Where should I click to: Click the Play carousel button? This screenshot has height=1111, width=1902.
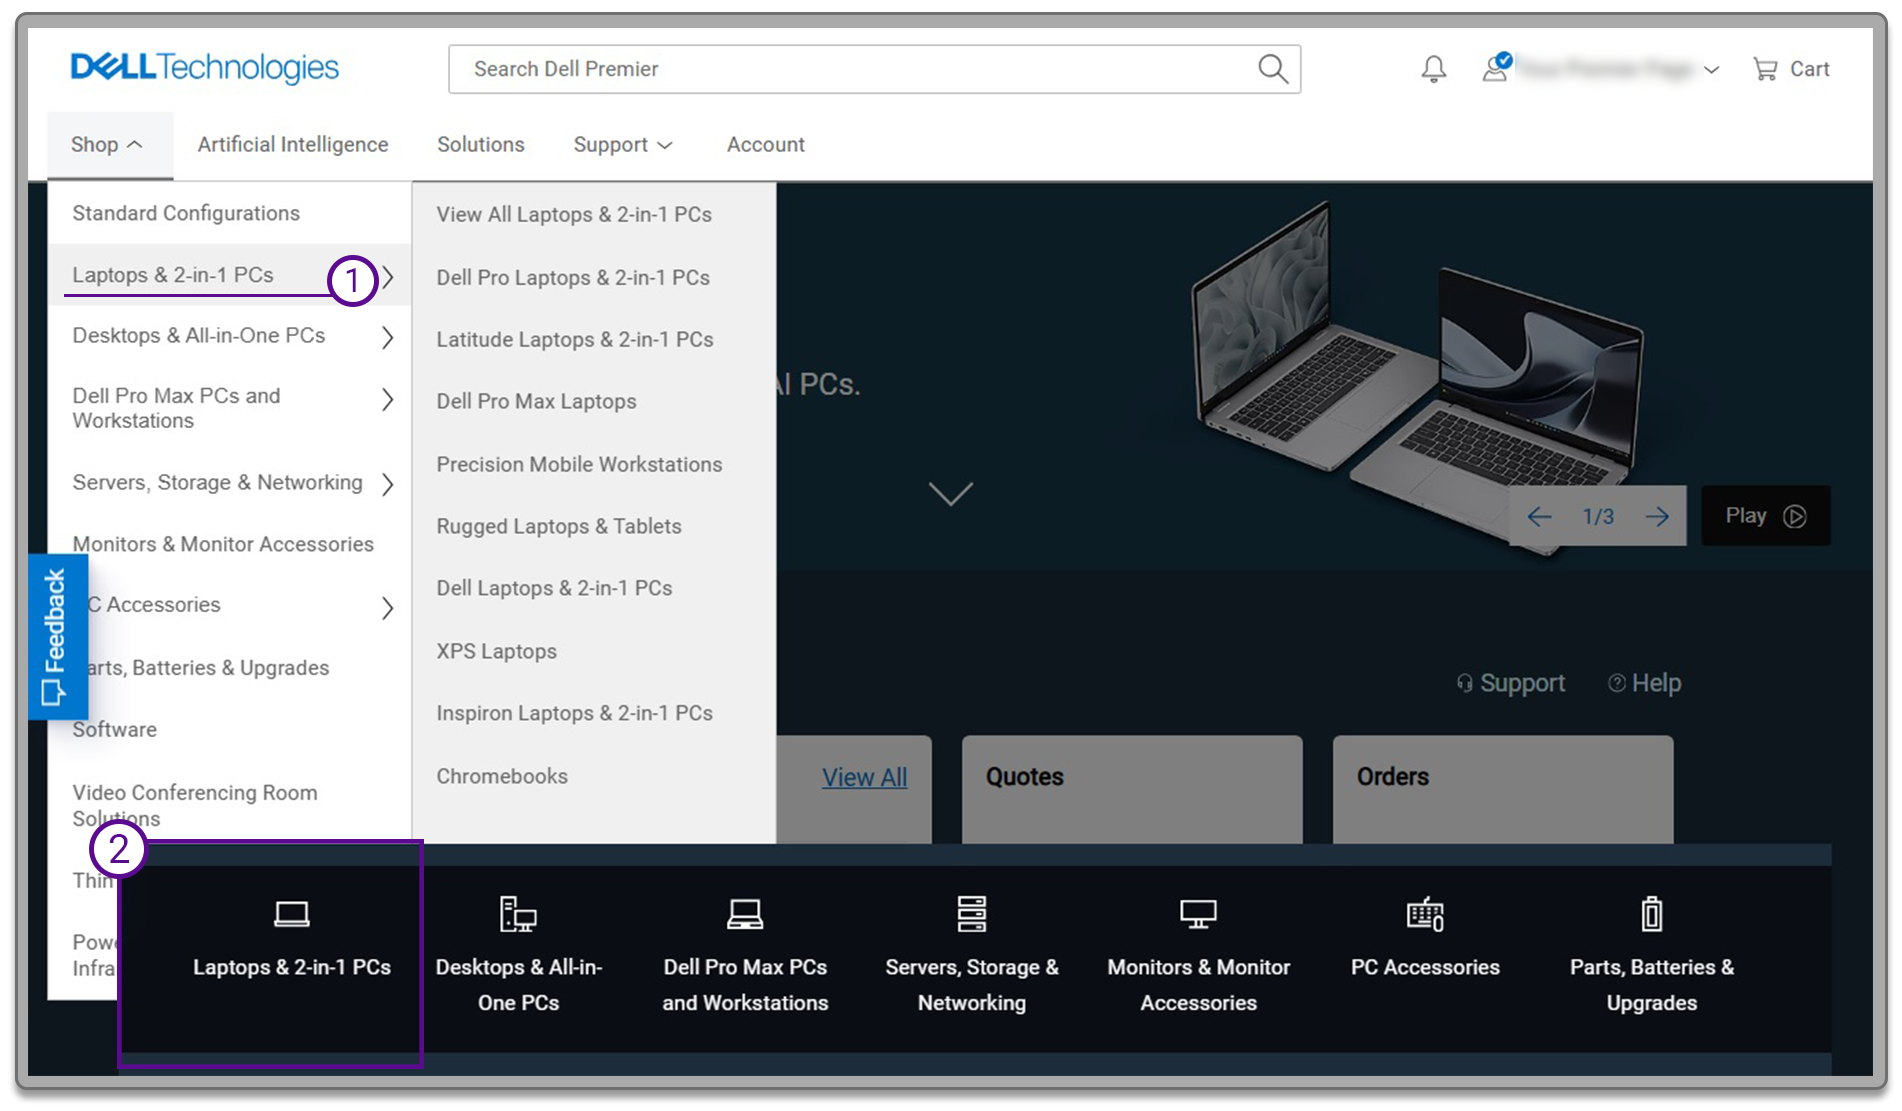[x=1766, y=516]
